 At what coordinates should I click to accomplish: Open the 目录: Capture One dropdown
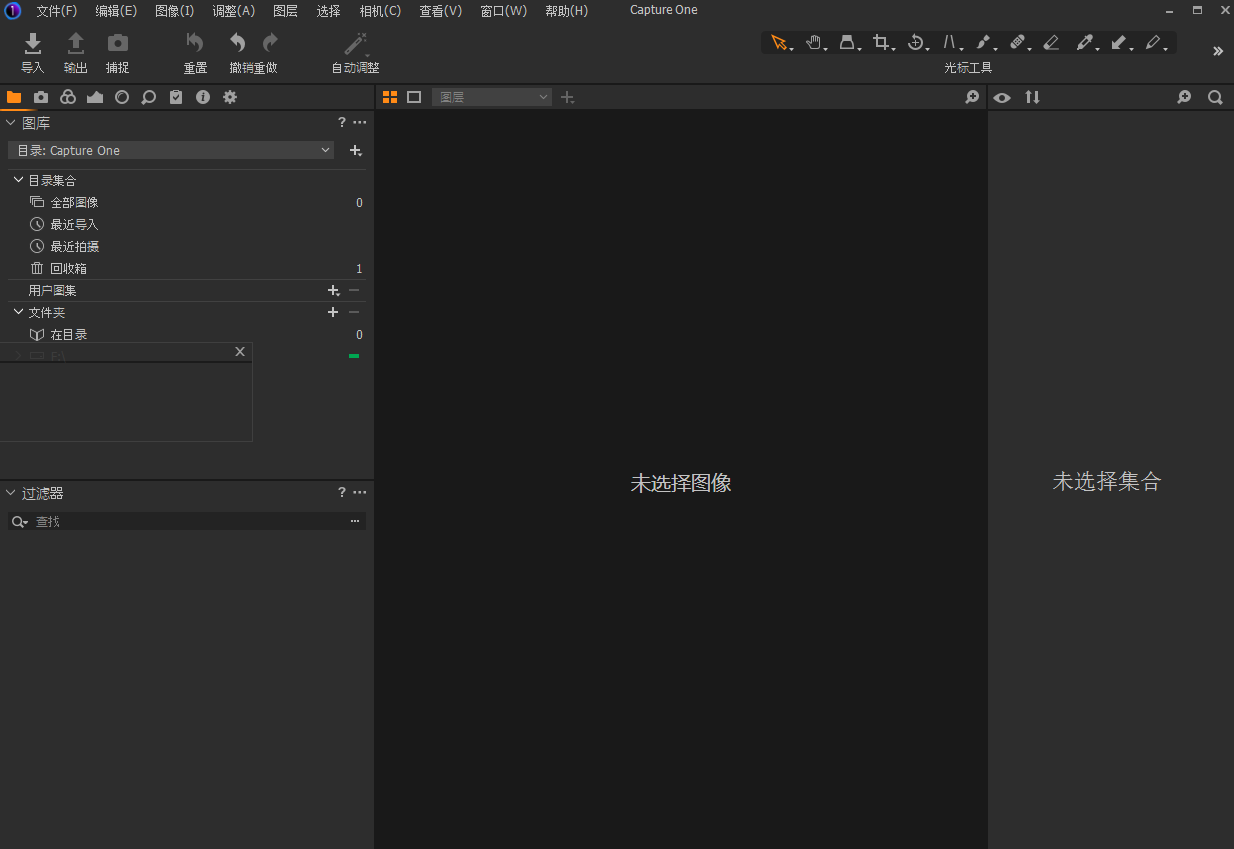pyautogui.click(x=172, y=150)
